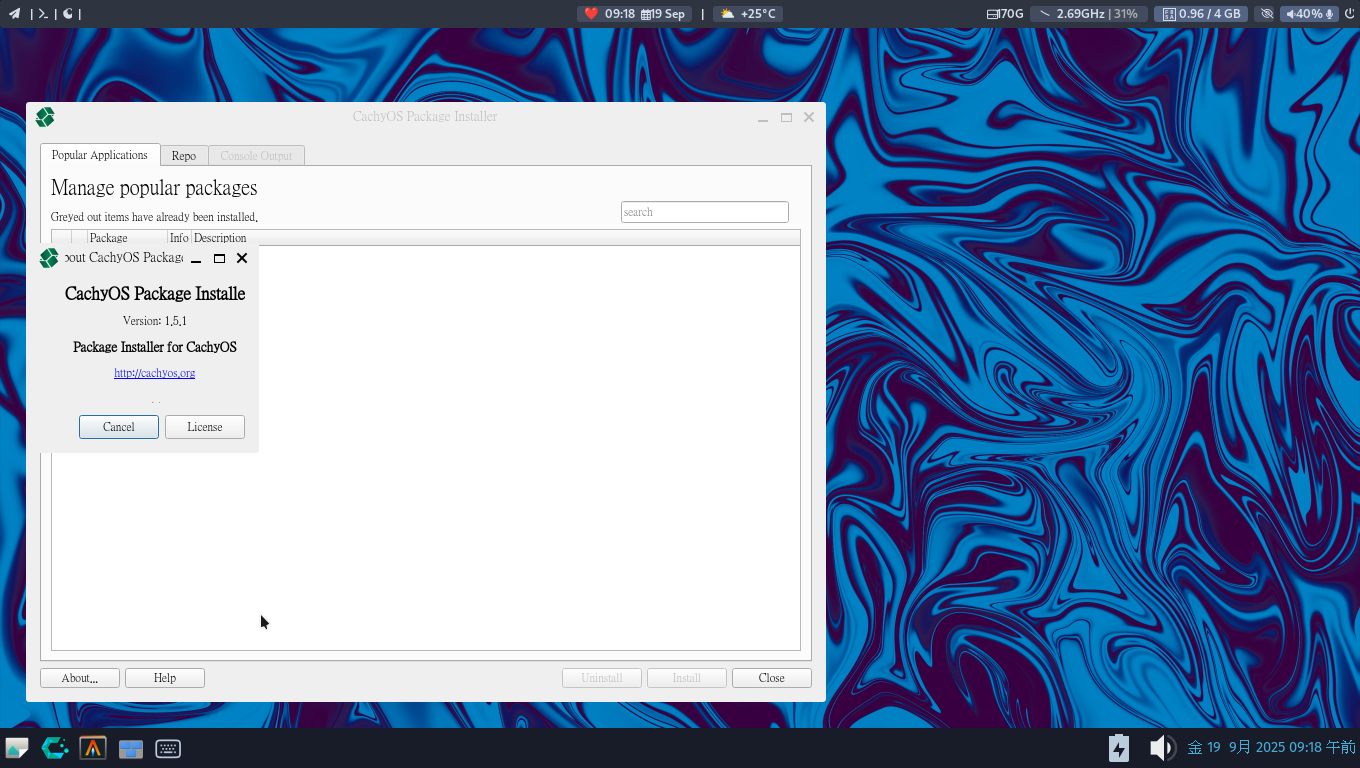1360x768 pixels.
Task: Open the CachyOS teal logo app in taskbar
Action: [x=55, y=748]
